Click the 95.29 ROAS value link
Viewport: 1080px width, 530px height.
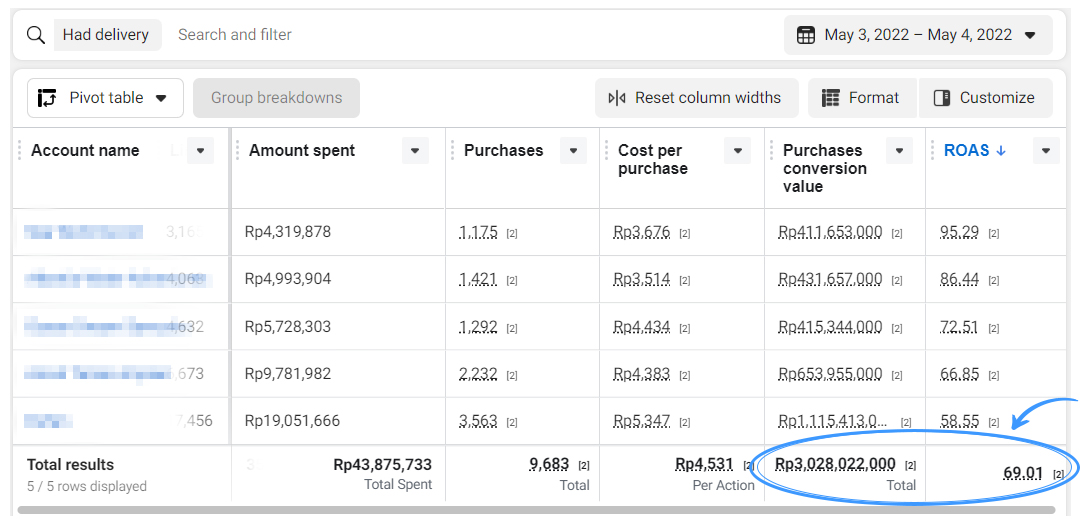[x=959, y=232]
